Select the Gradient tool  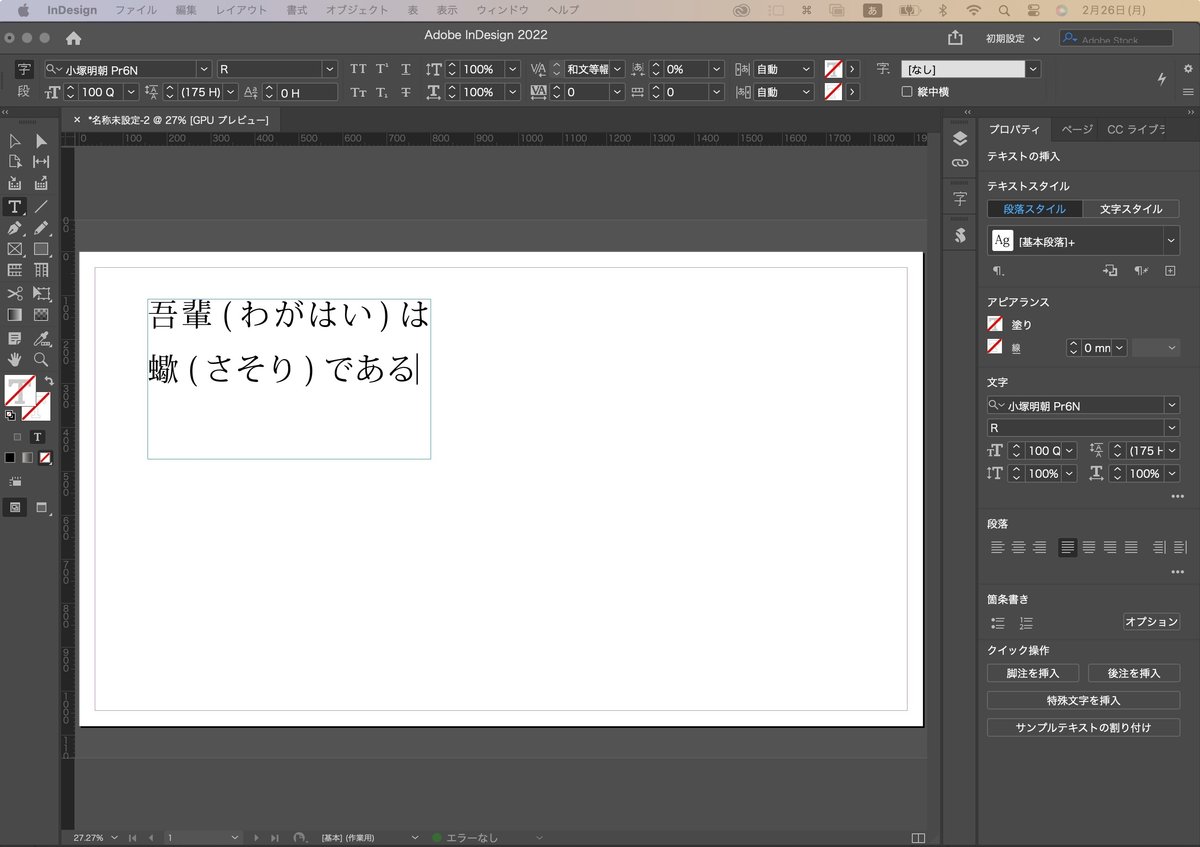14,316
